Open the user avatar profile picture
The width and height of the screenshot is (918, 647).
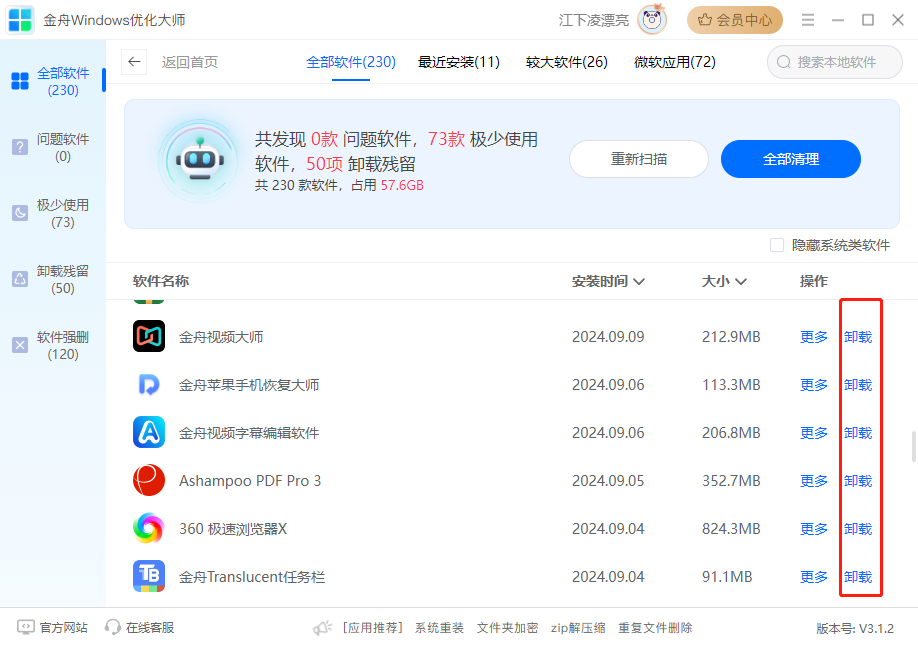652,20
